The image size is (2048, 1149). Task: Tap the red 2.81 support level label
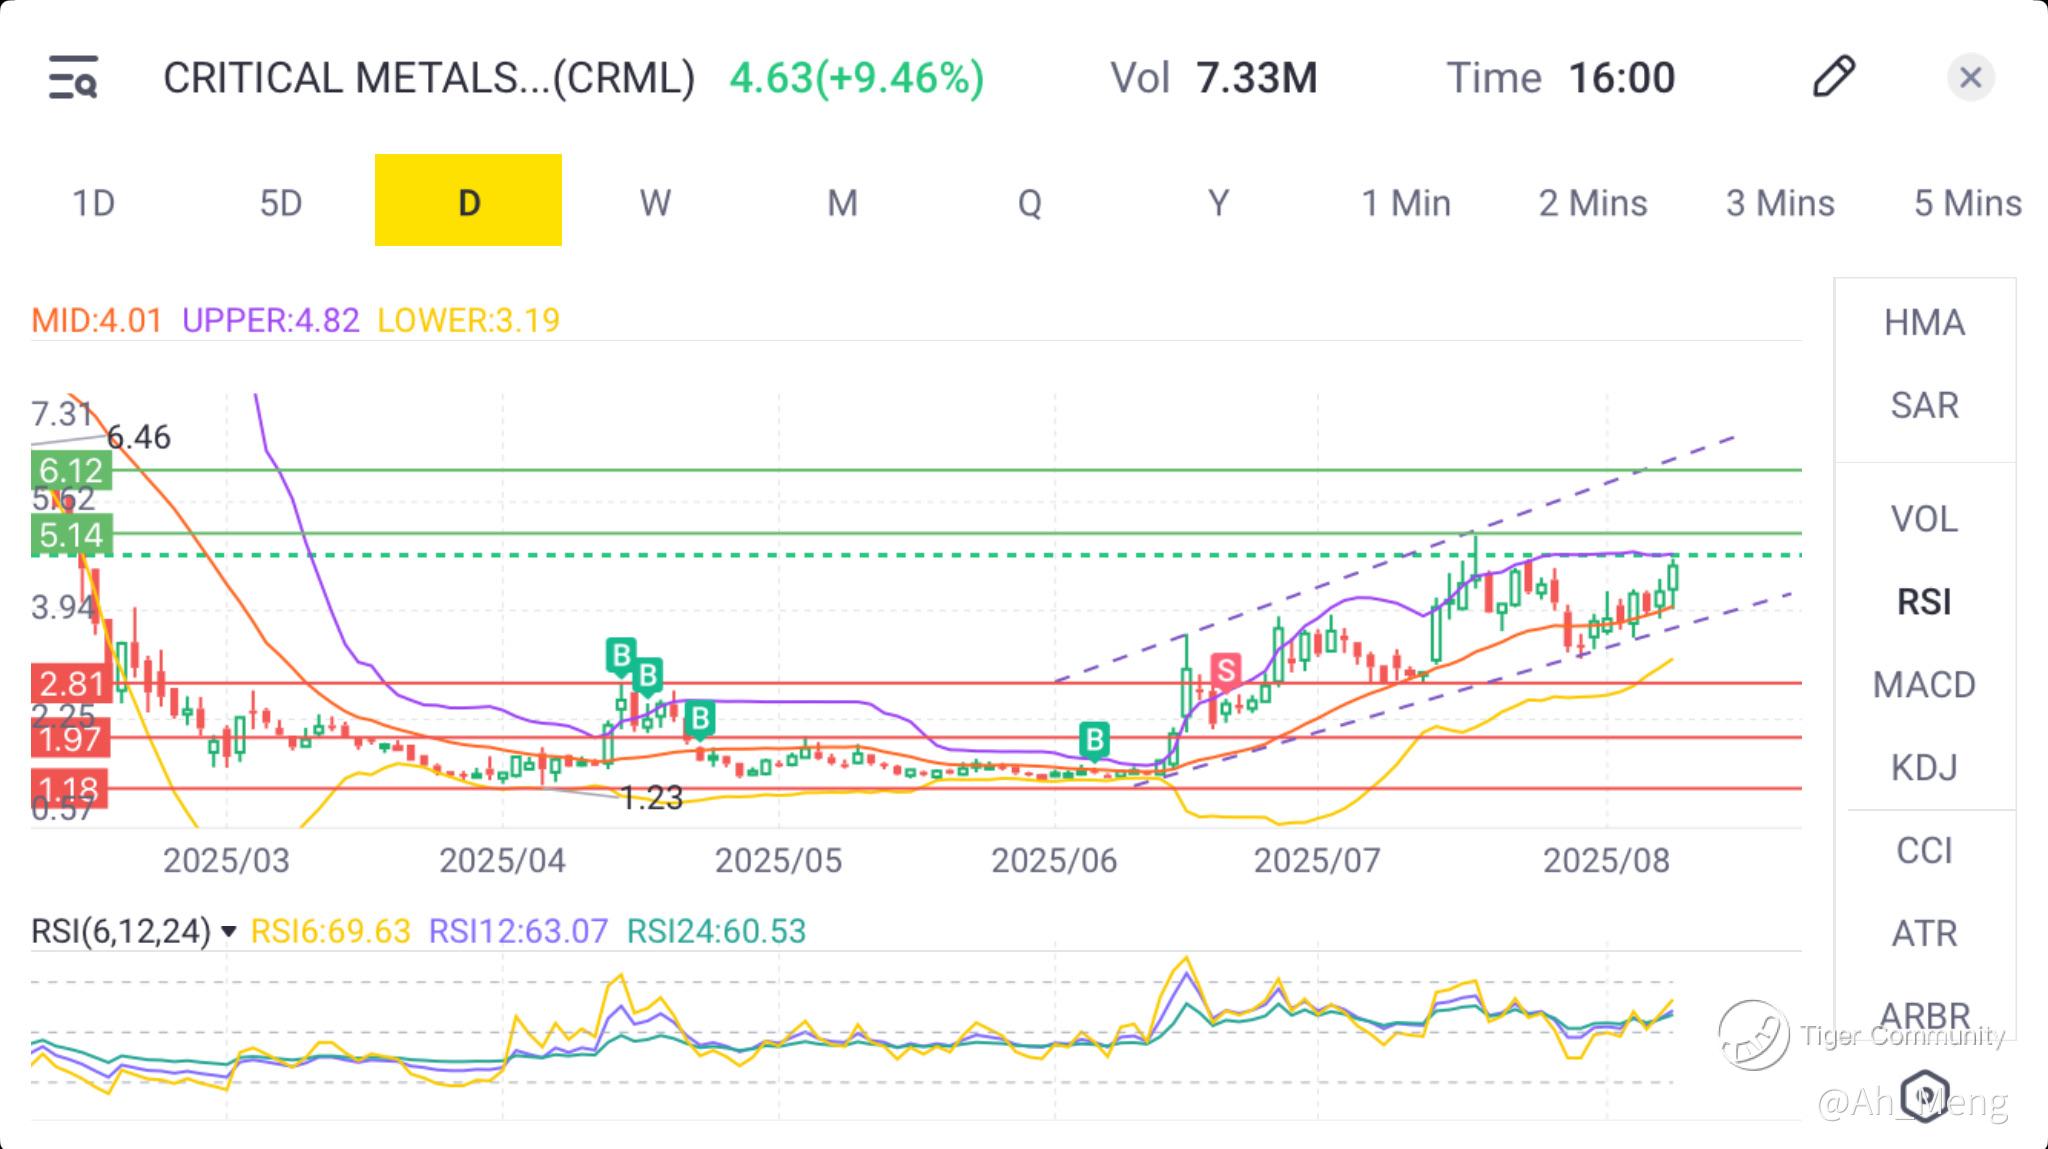click(71, 684)
